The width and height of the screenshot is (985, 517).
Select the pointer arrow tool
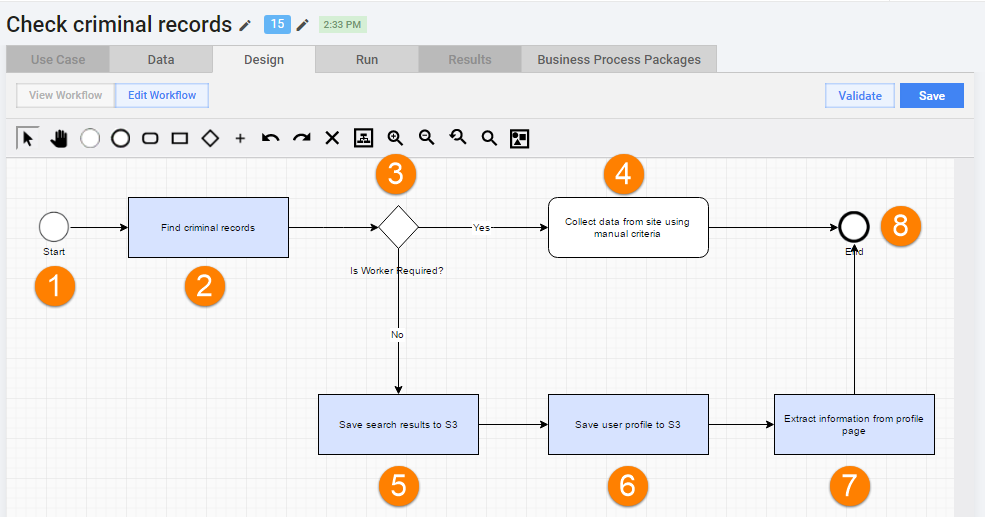[28, 138]
